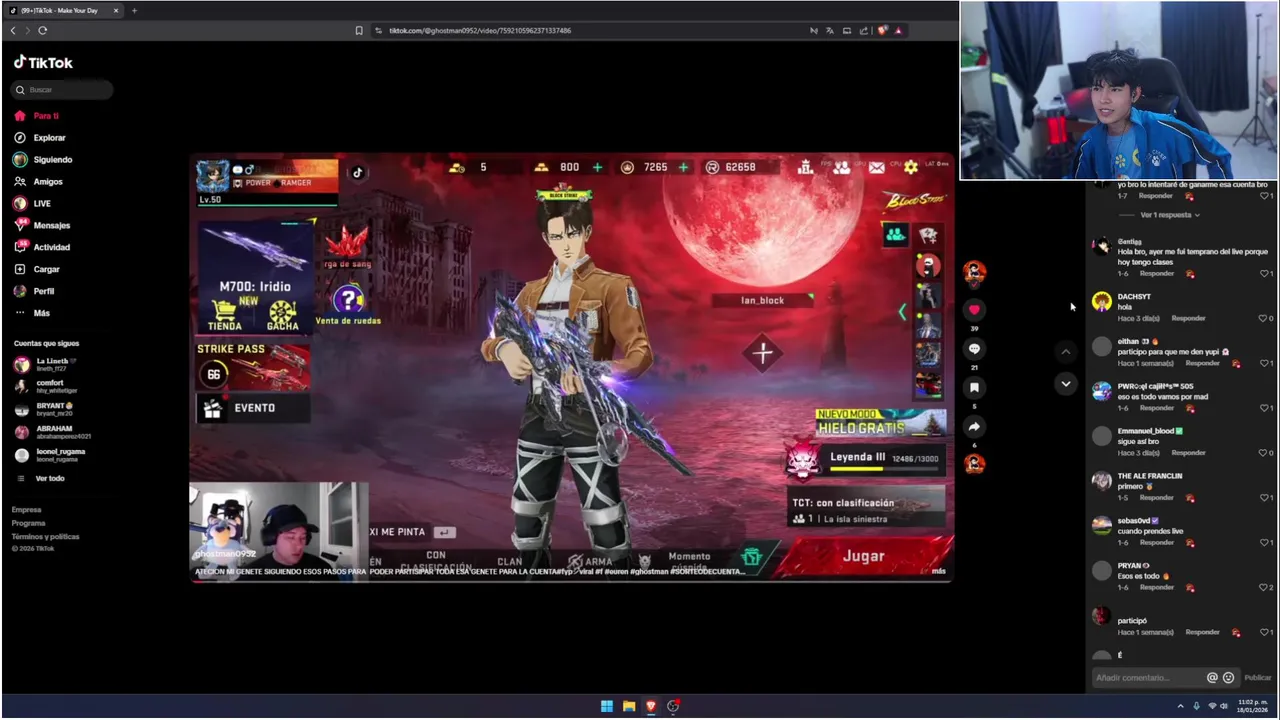Click the translate page icon
This screenshot has height=720, width=1280.
point(829,31)
